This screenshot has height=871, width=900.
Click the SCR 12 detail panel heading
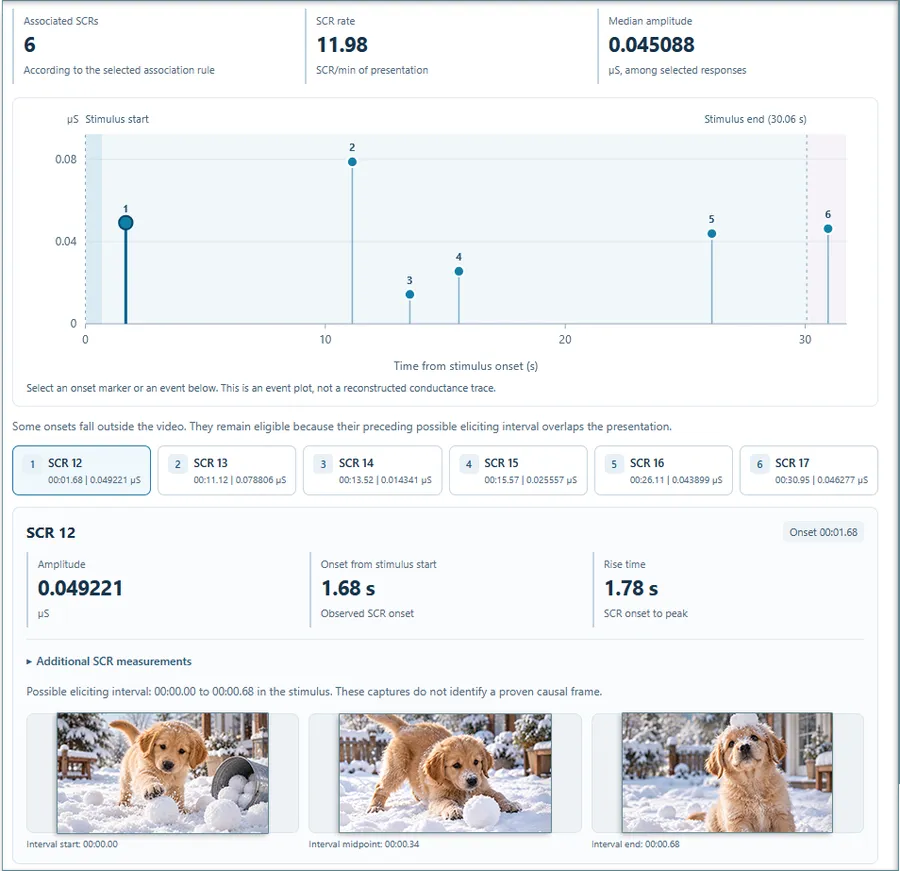[51, 533]
